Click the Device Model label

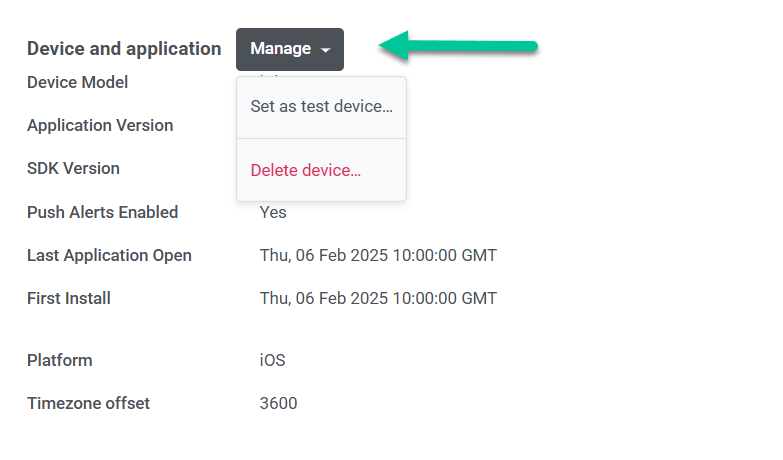[77, 82]
